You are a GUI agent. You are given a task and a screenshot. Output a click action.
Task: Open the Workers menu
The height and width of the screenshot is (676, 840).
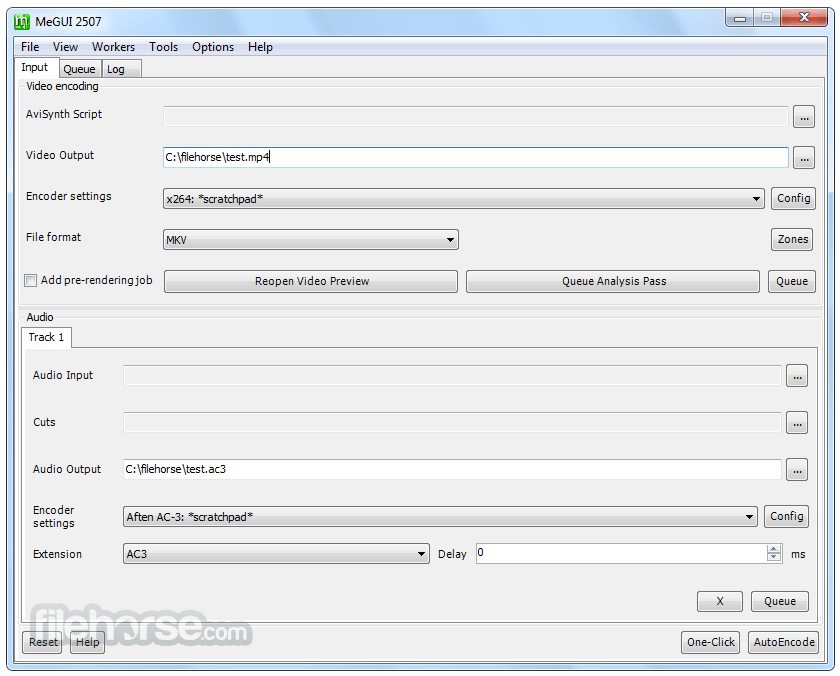click(x=114, y=47)
